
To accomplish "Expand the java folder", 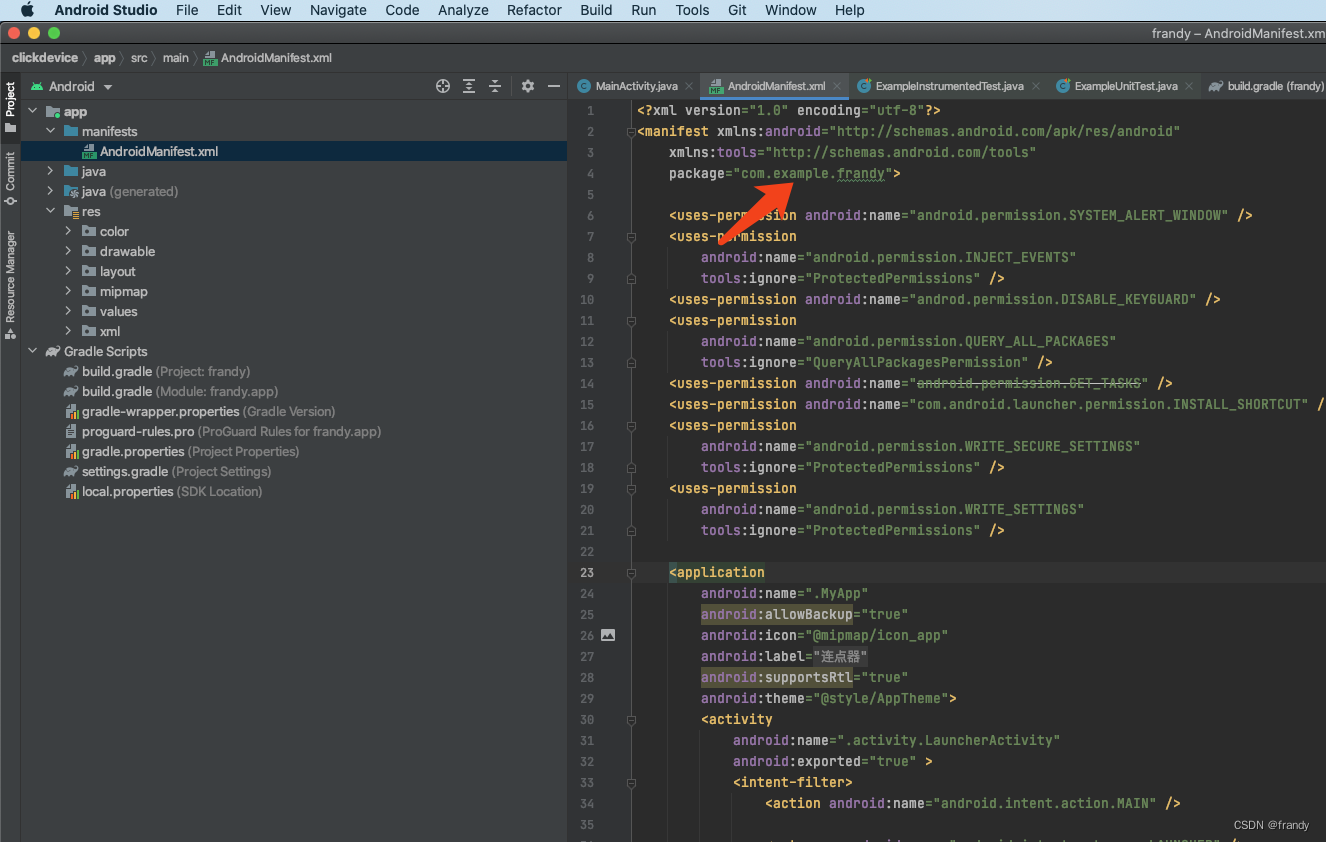I will pyautogui.click(x=50, y=172).
